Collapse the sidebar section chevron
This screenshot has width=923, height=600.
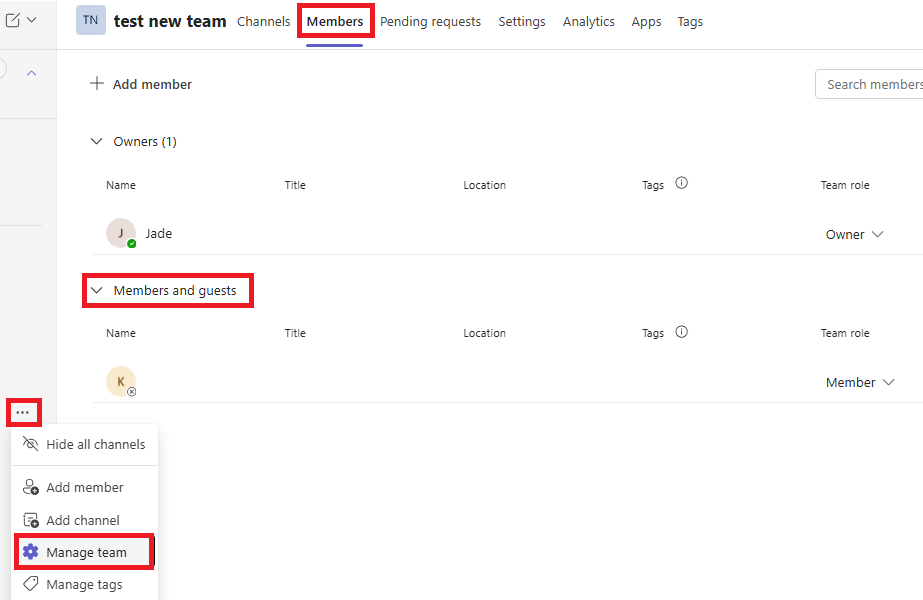[32, 74]
